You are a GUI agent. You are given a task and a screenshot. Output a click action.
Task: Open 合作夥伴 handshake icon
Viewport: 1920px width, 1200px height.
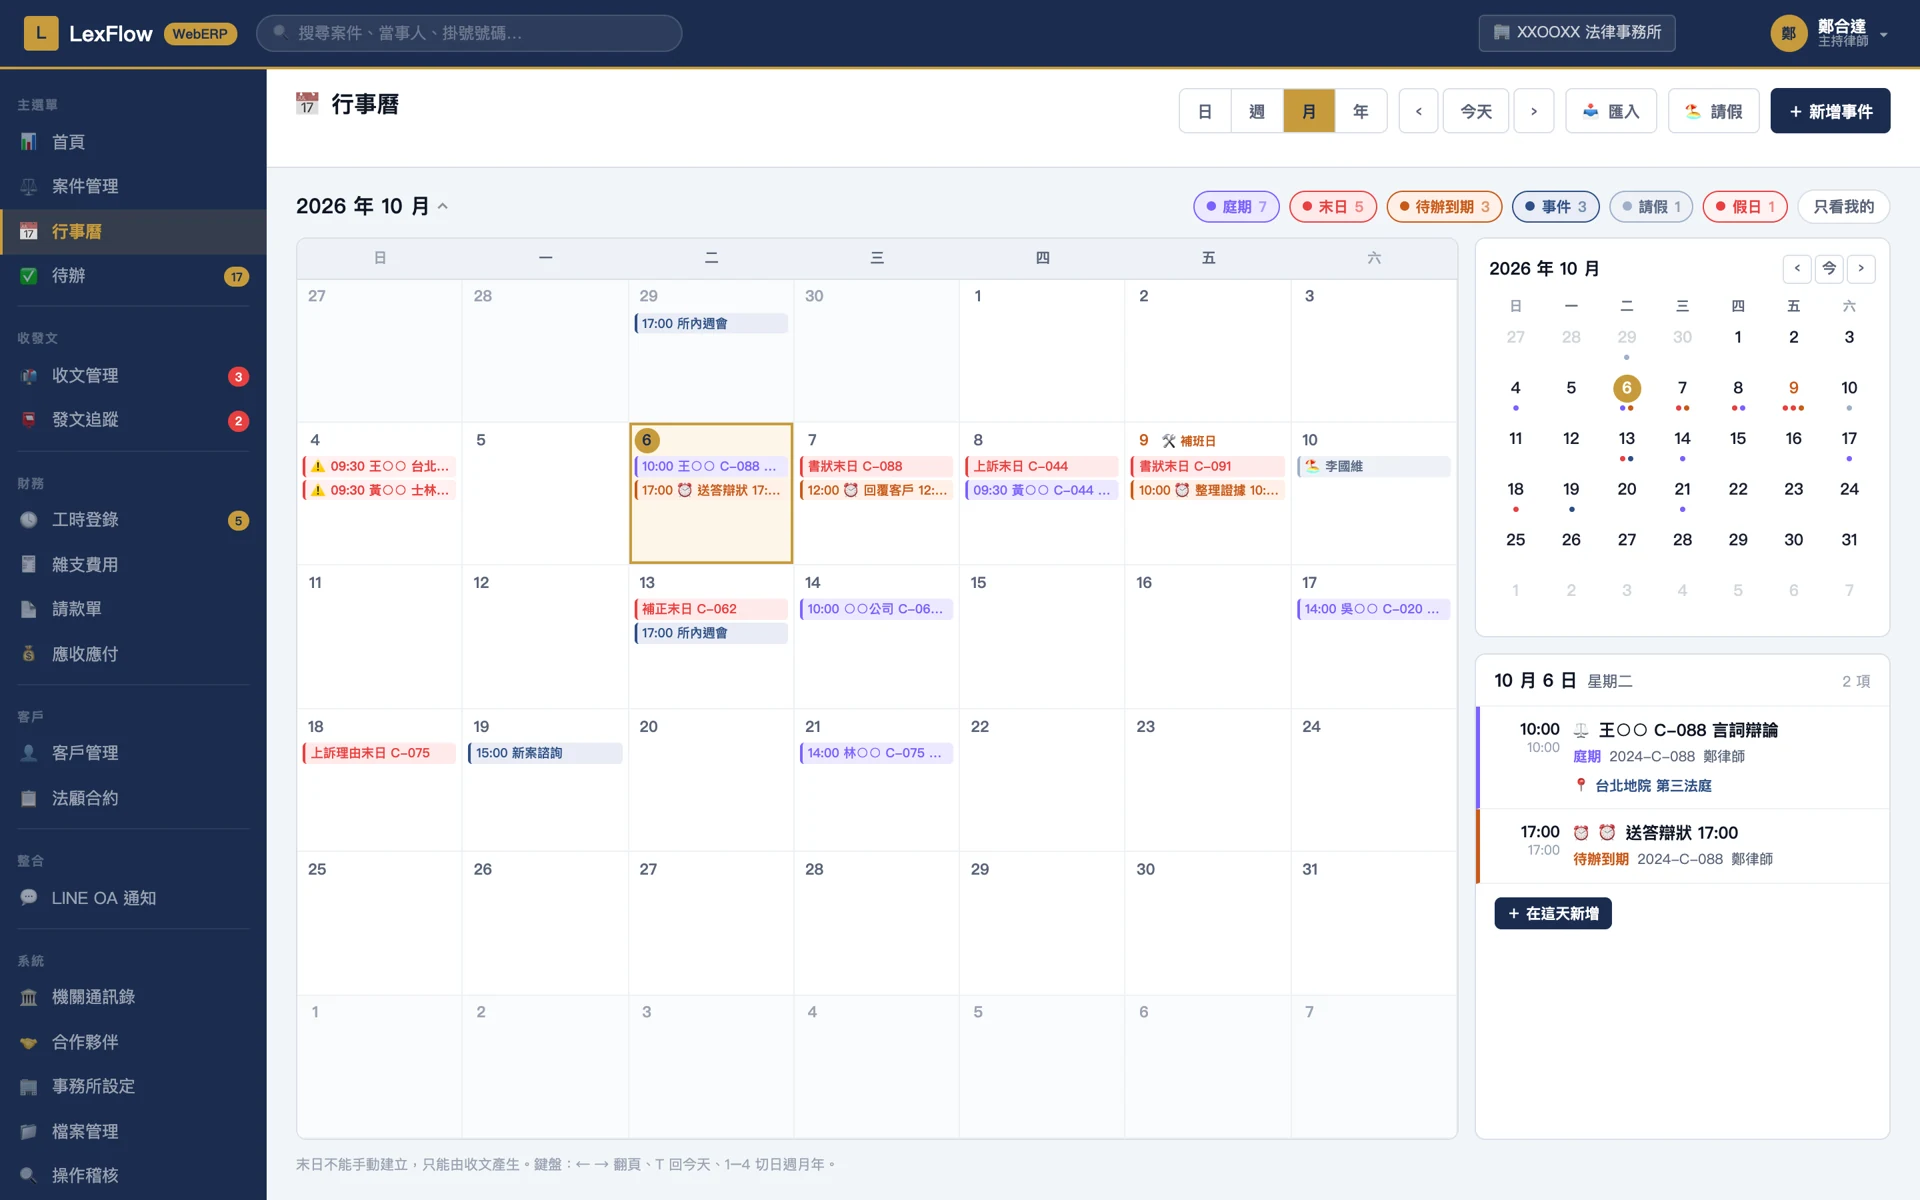coord(29,1042)
